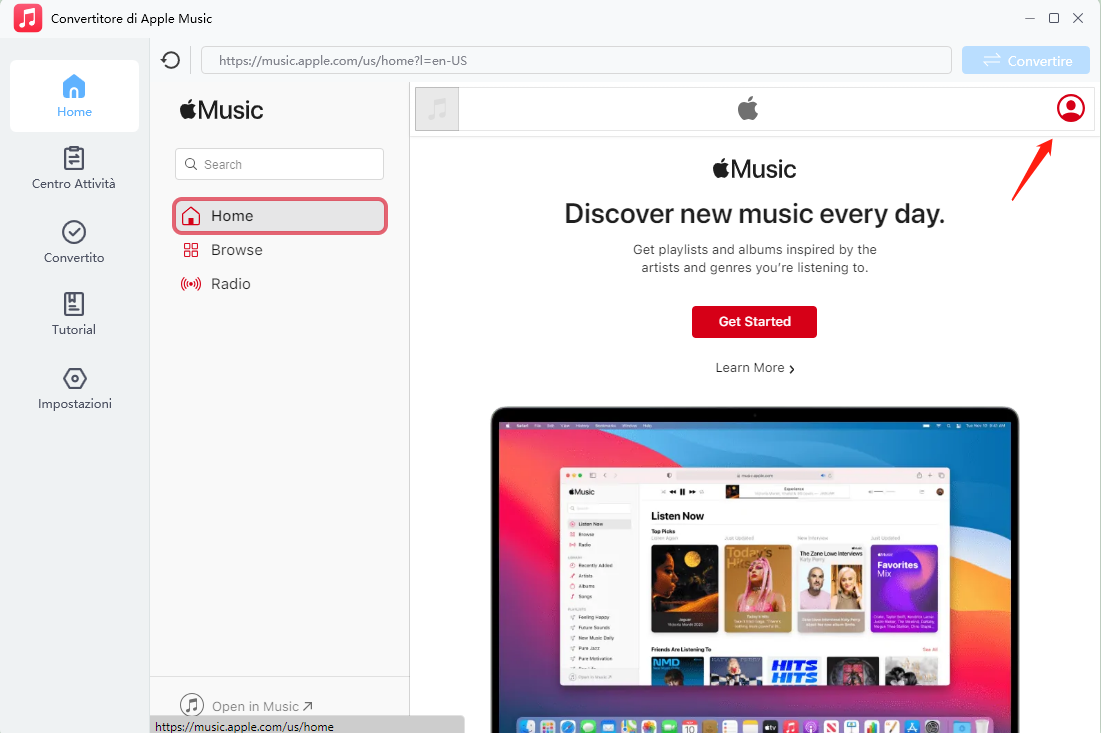Select Radio in Apple Music menu
This screenshot has height=733, width=1101.
230,284
